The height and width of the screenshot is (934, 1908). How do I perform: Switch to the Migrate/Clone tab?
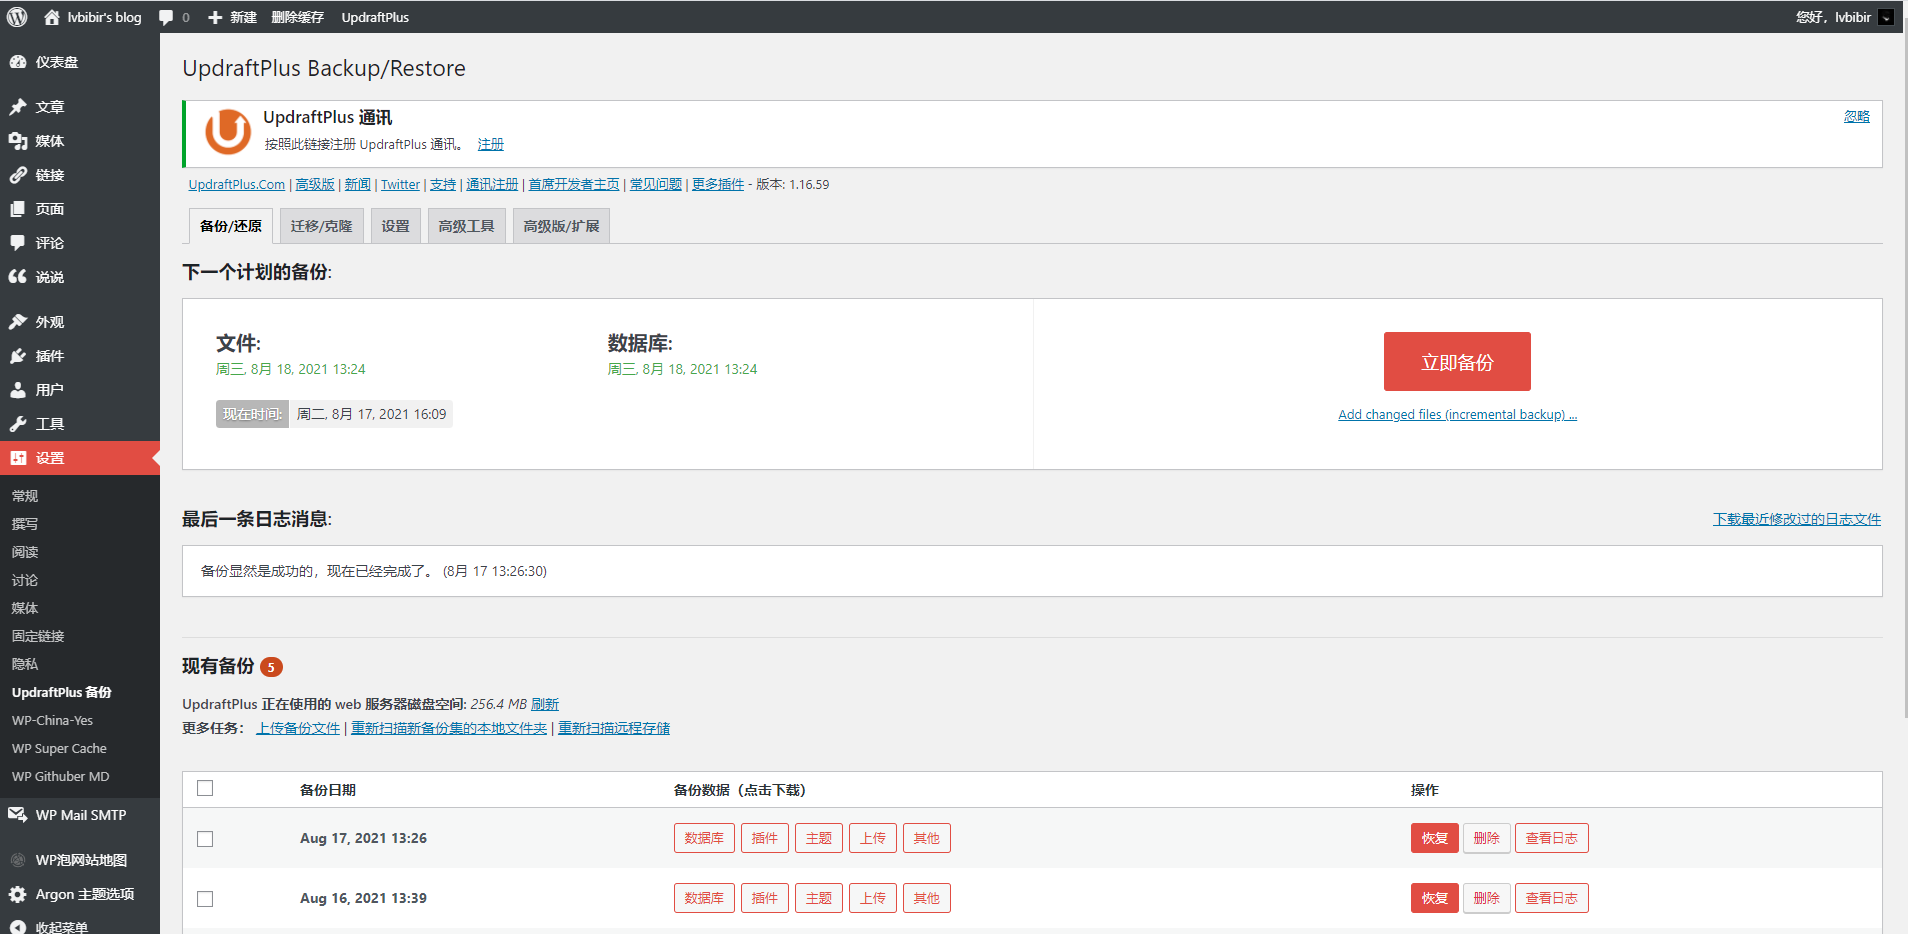point(321,226)
